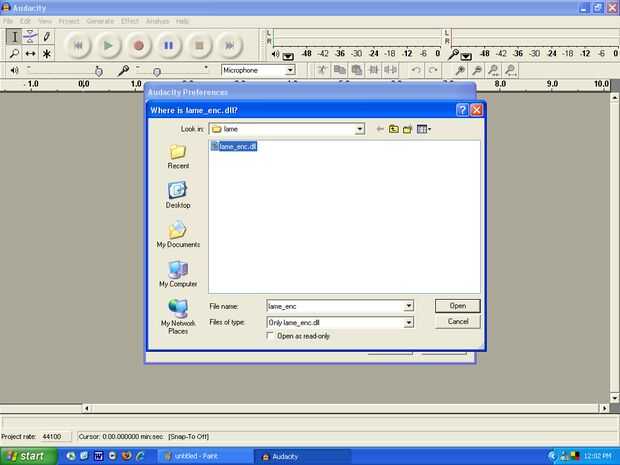Open Desktop places shortcut
This screenshot has width=620, height=465.
click(178, 195)
